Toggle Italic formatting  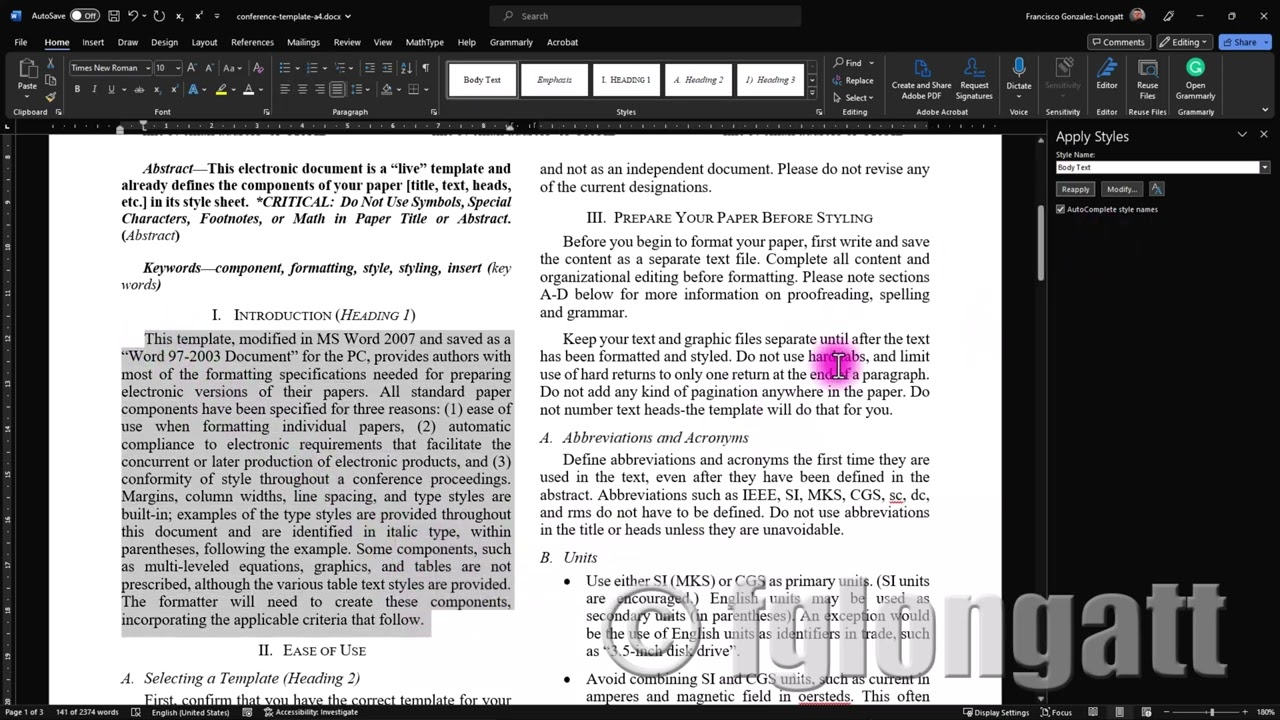94,89
